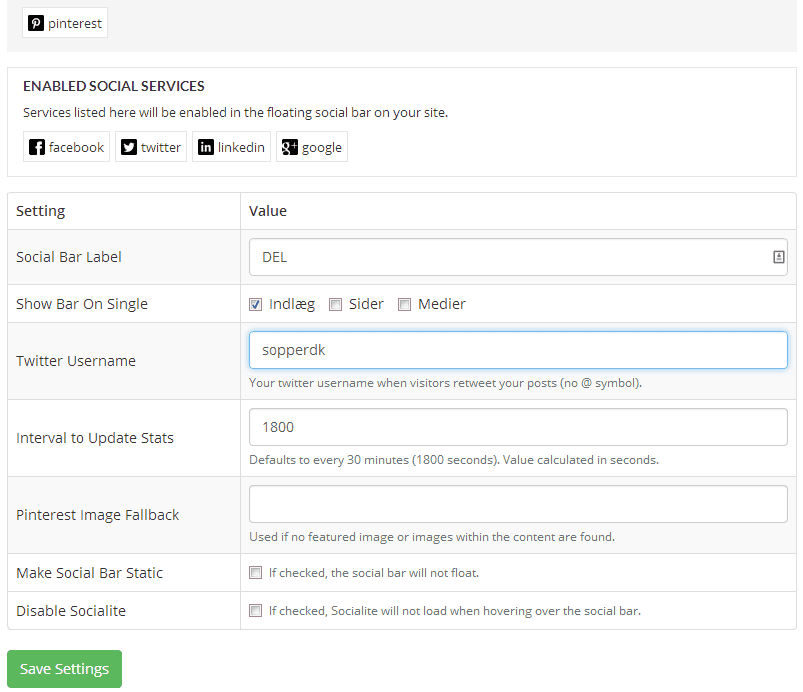
Task: Check the Medier checkbox
Action: click(405, 304)
